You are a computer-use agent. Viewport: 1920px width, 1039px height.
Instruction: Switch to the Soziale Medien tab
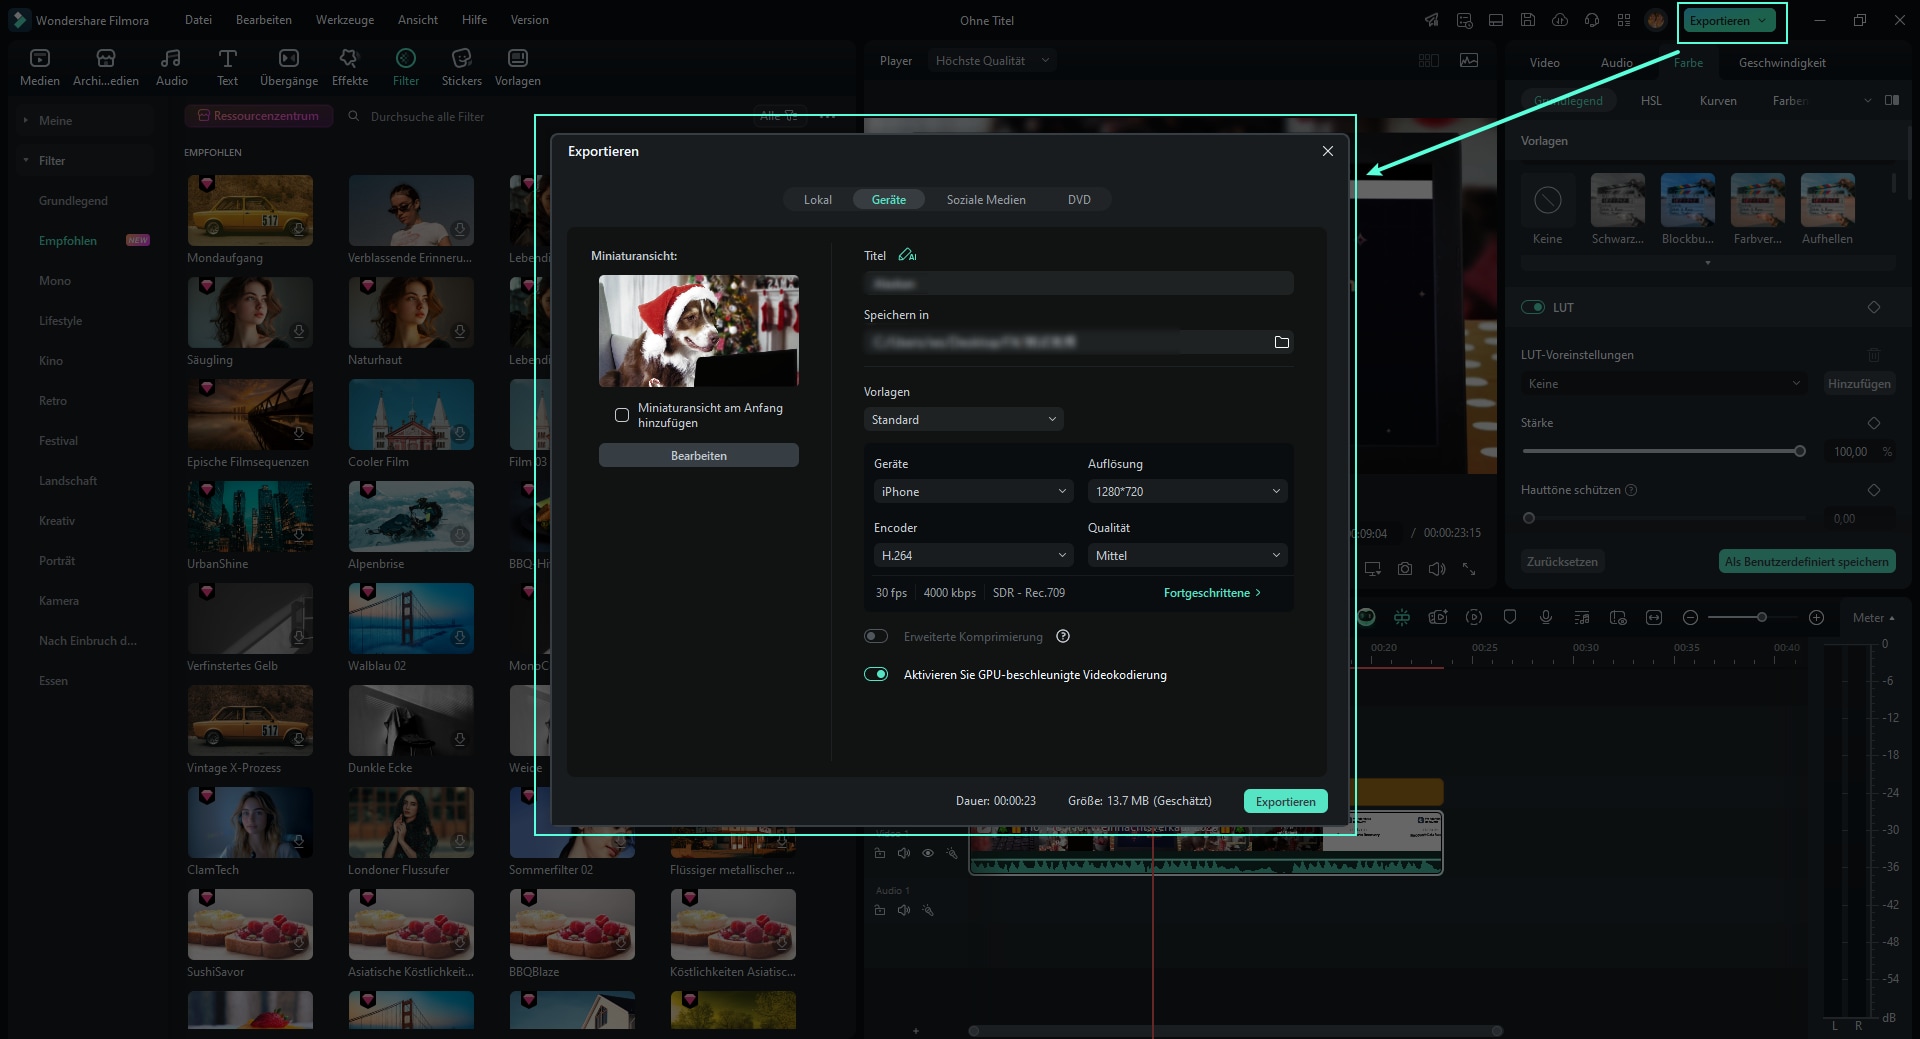(986, 199)
